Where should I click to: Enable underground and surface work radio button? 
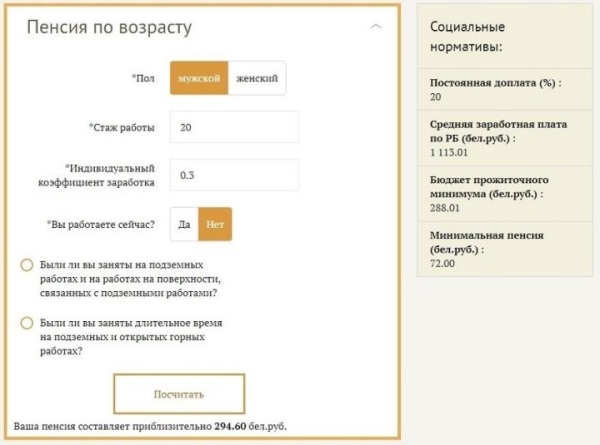click(26, 264)
